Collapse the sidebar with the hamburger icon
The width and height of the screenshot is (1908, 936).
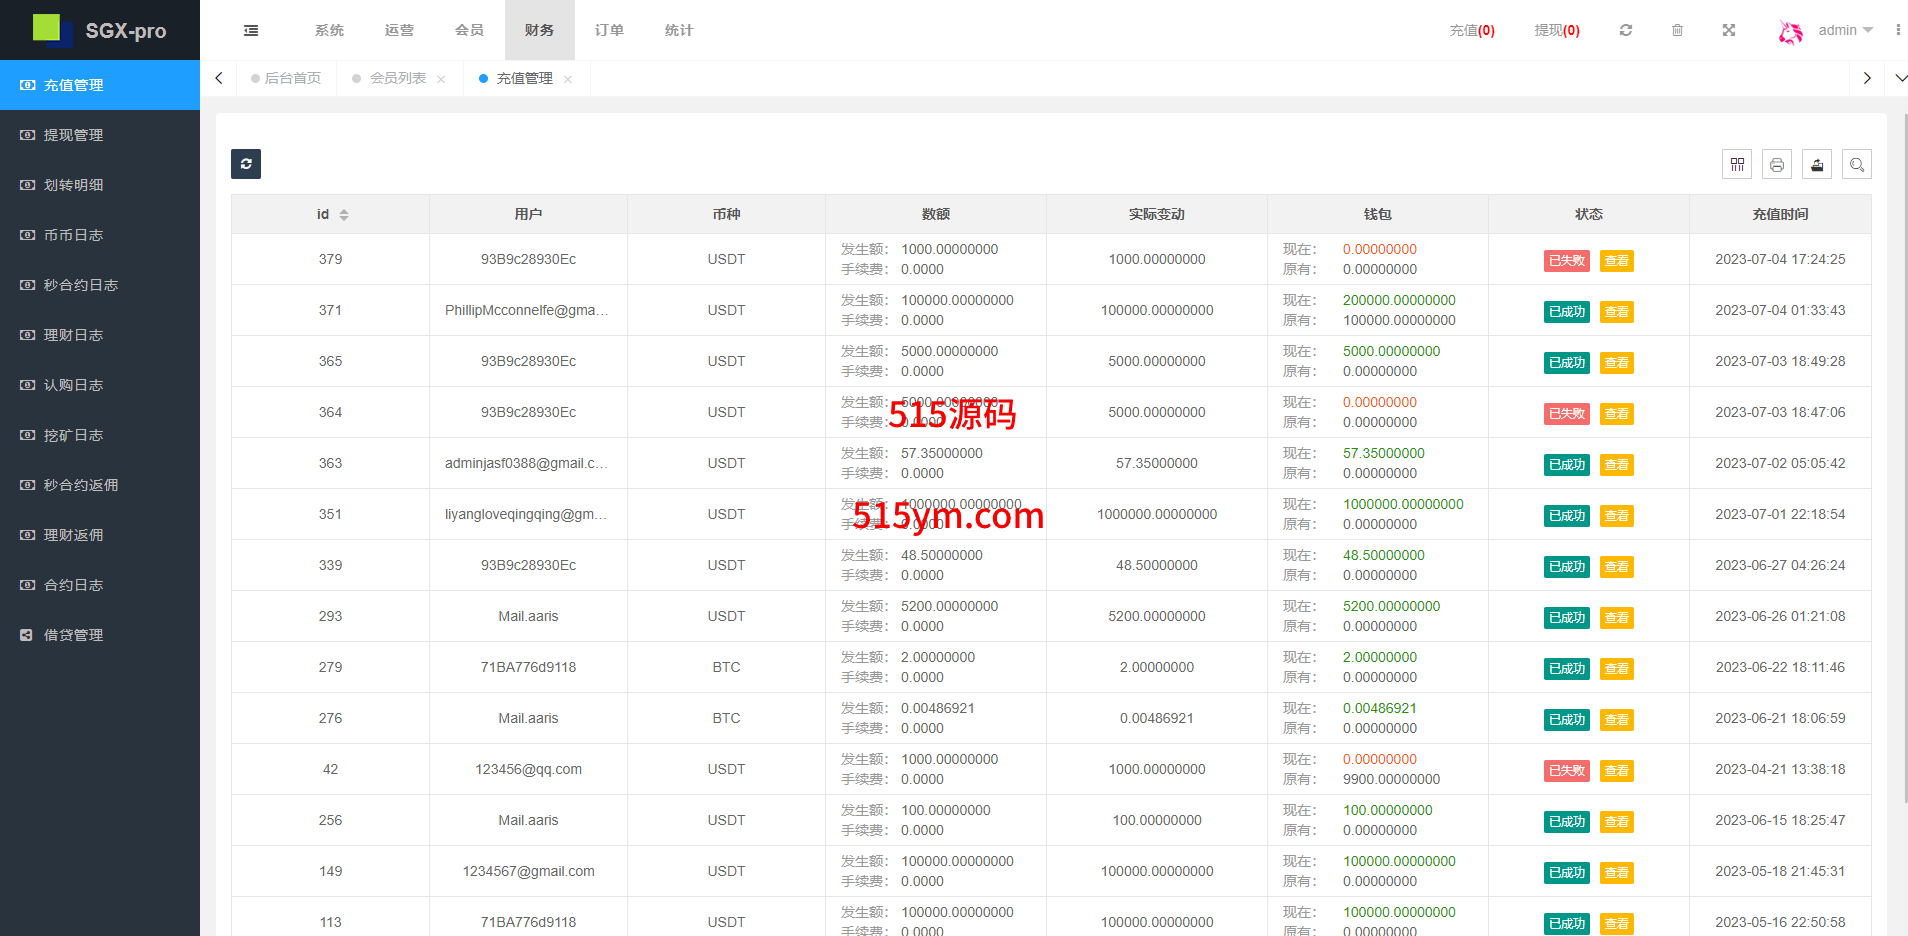[251, 31]
